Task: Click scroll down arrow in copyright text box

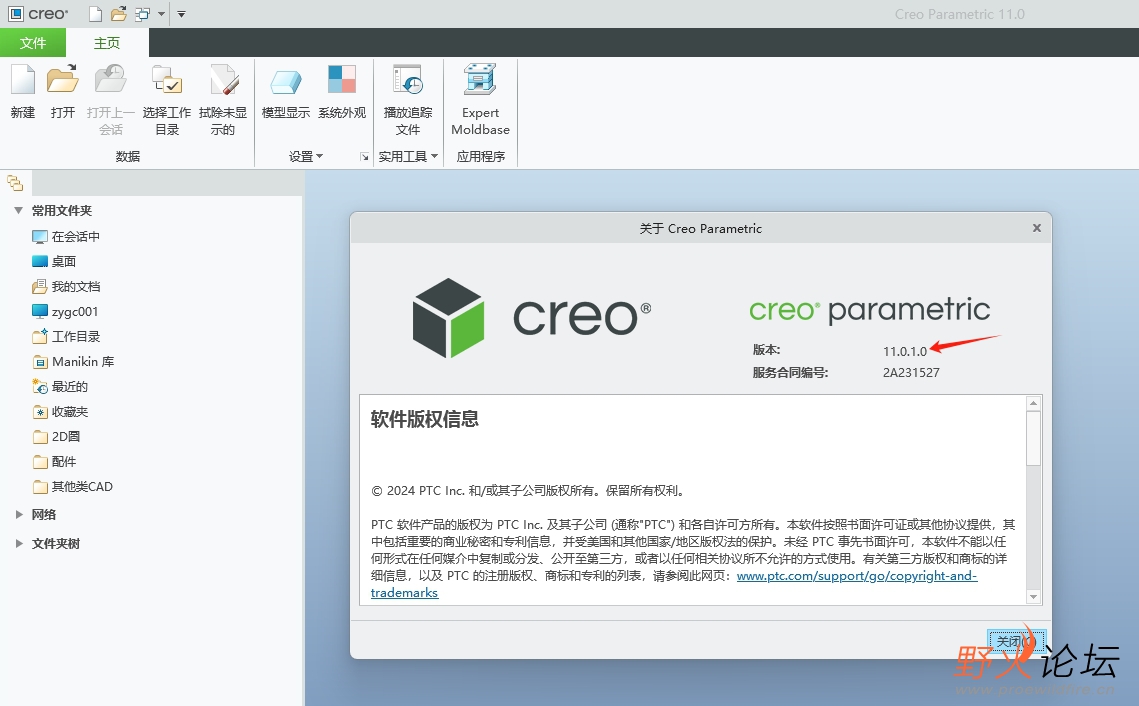Action: (x=1033, y=596)
